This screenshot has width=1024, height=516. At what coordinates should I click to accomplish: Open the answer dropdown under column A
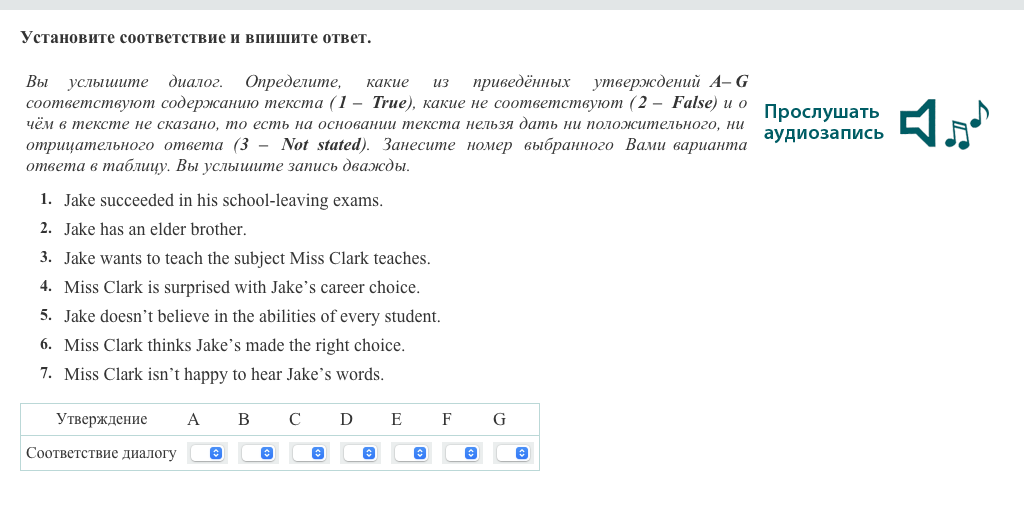pos(207,453)
